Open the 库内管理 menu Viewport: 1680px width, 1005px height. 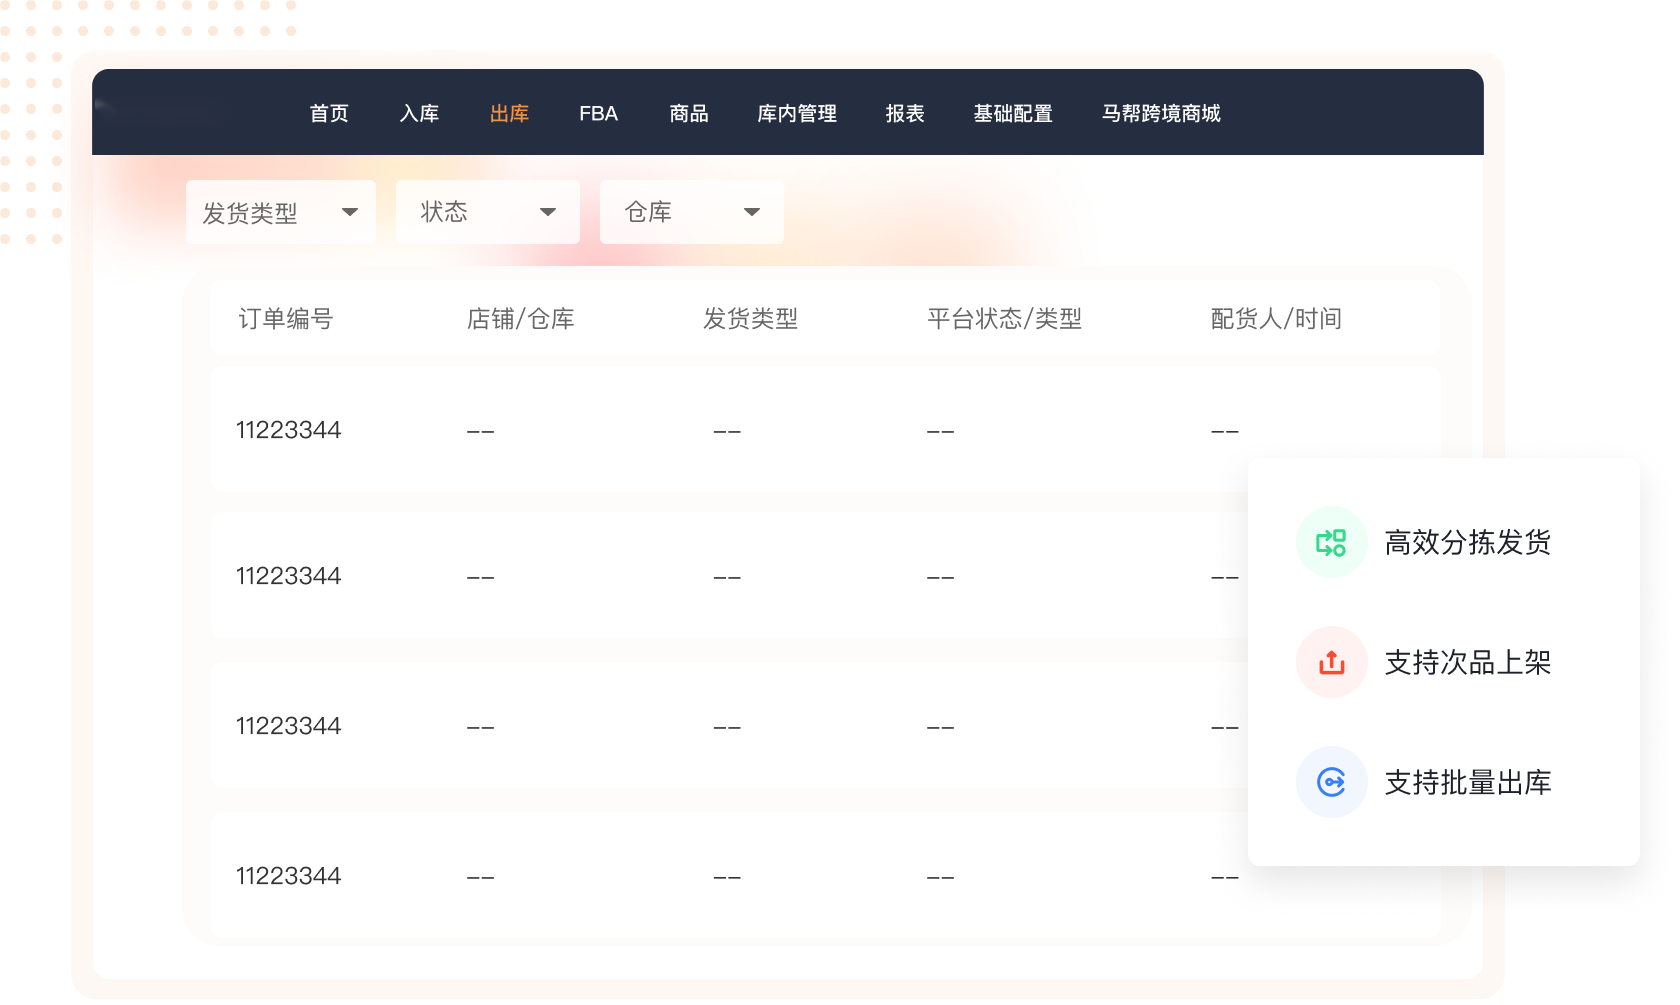pos(796,113)
